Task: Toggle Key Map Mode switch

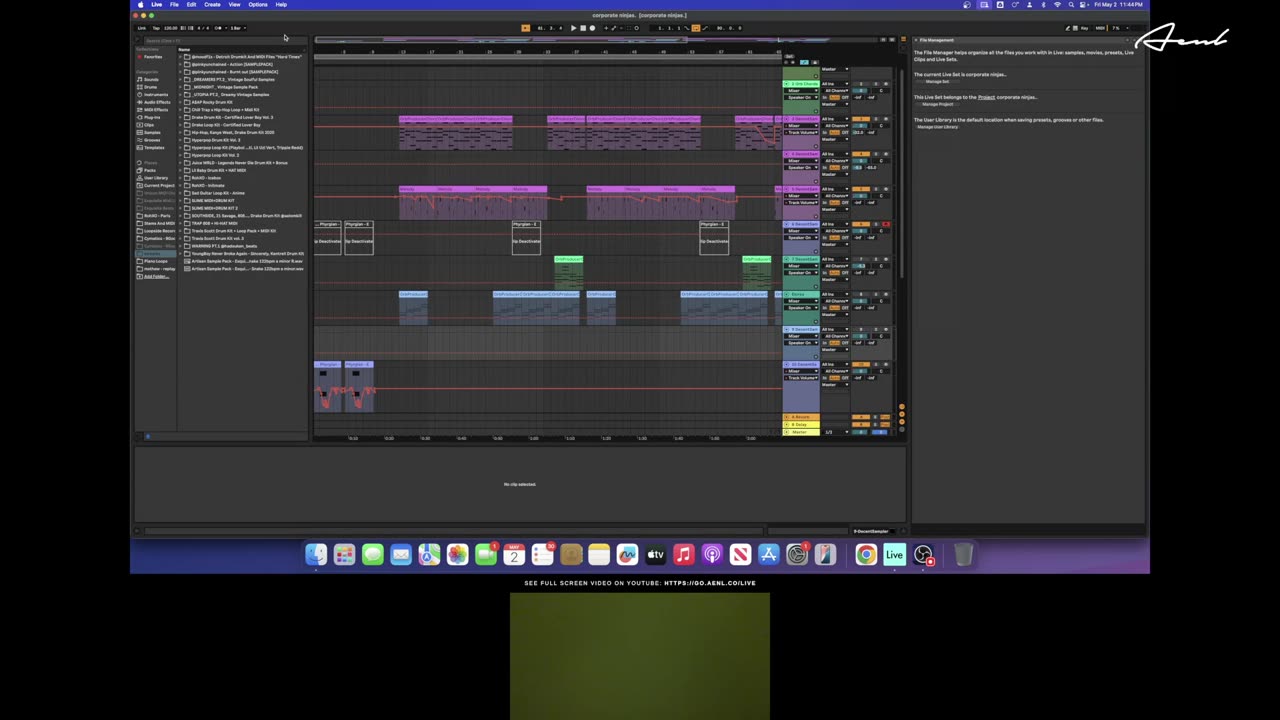Action: pos(1085,28)
